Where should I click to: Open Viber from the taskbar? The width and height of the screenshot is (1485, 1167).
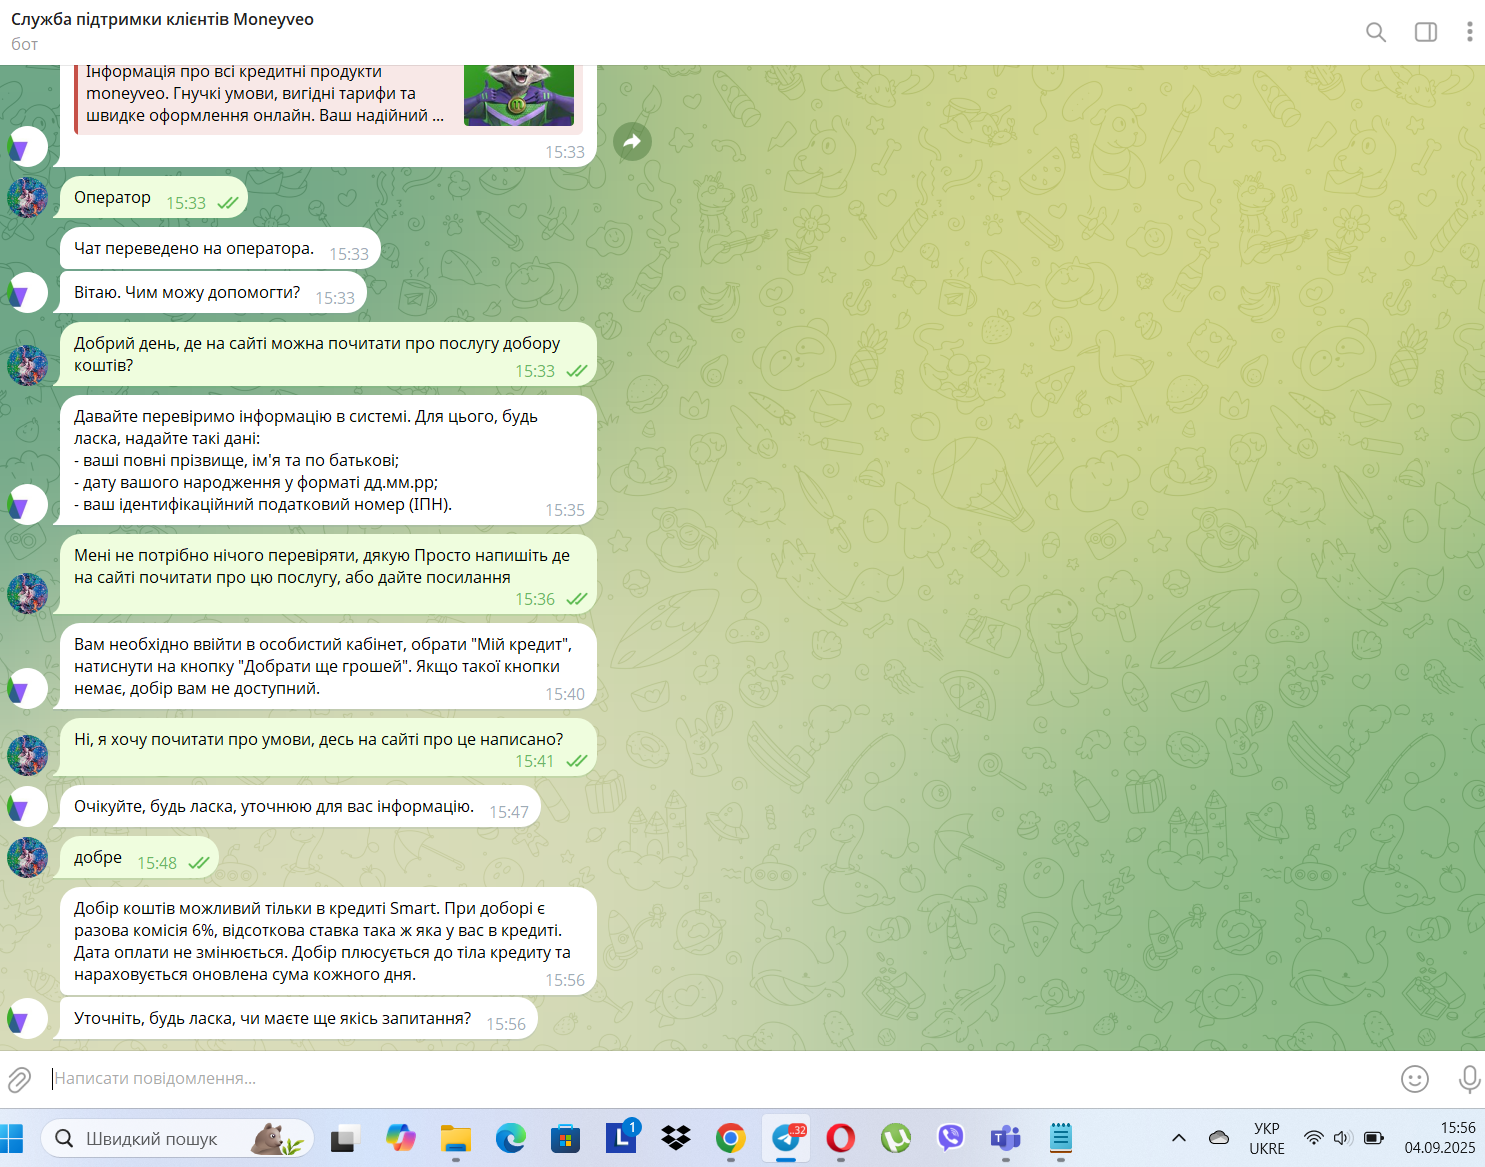(x=950, y=1138)
